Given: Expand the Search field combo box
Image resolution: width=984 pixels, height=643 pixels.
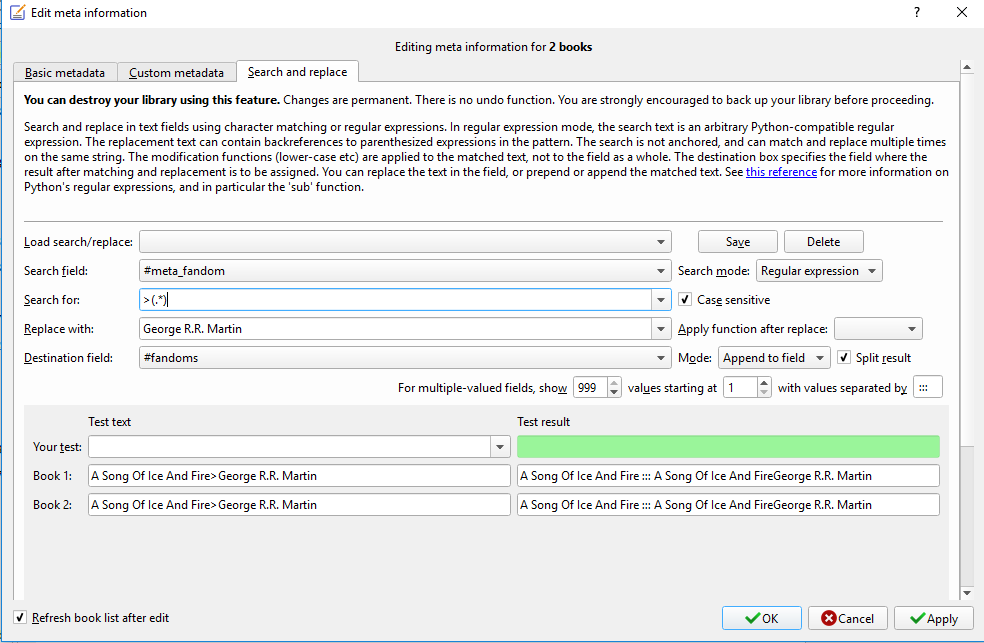Looking at the screenshot, I should click(662, 270).
